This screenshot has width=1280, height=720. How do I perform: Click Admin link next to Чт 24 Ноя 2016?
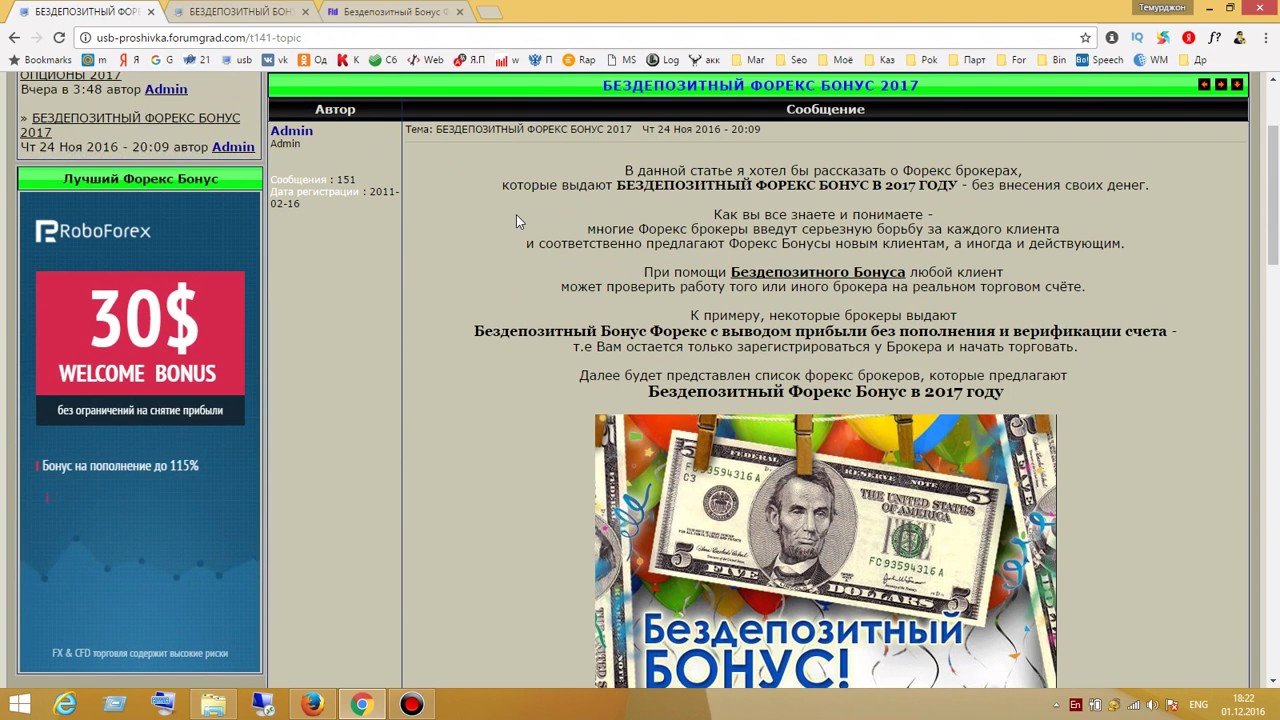pos(233,147)
